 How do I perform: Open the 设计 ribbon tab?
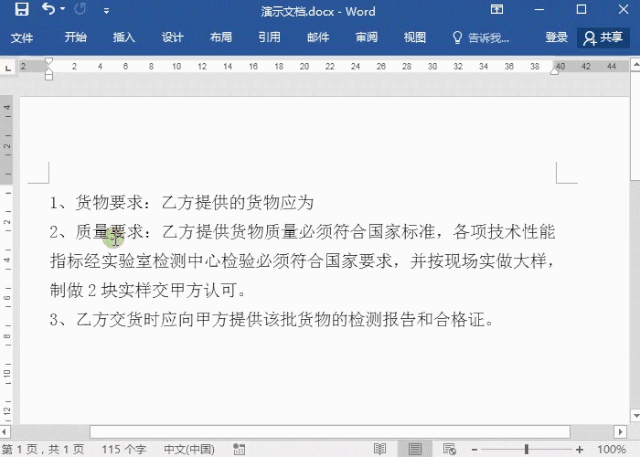[x=173, y=38]
